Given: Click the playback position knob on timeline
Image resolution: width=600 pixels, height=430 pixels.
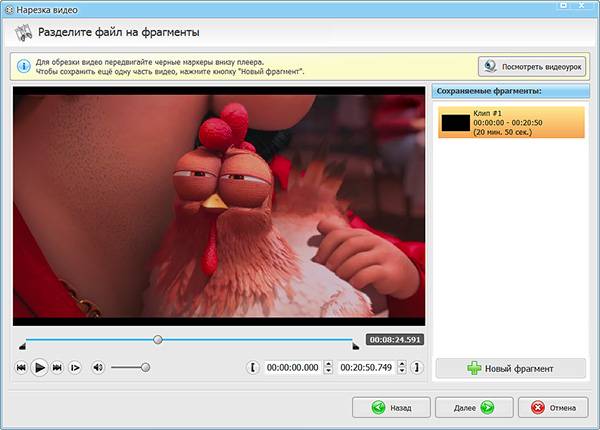Looking at the screenshot, I should click(x=158, y=339).
